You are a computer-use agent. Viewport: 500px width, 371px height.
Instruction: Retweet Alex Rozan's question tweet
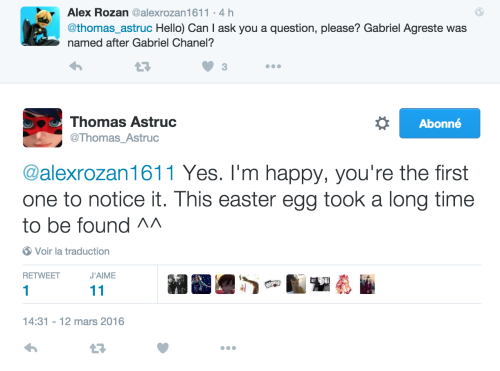tap(143, 67)
